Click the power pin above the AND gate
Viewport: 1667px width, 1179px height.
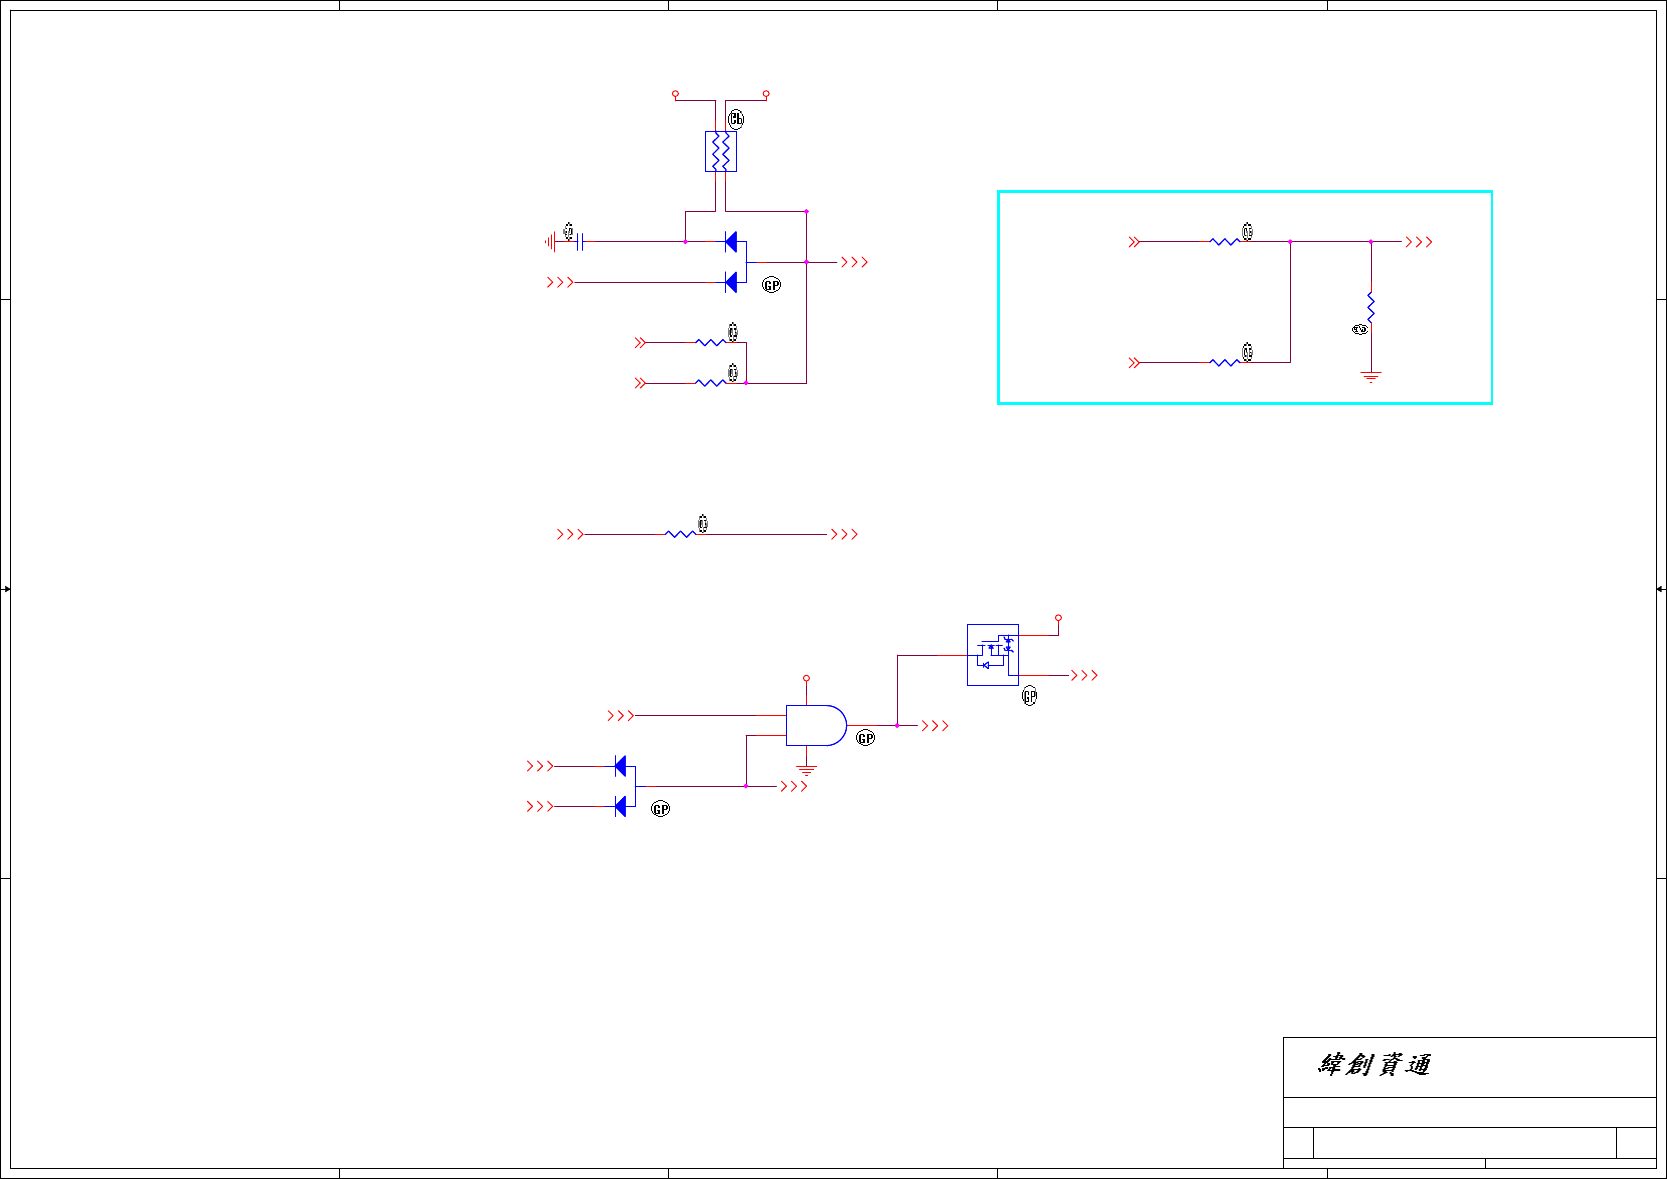tap(806, 678)
